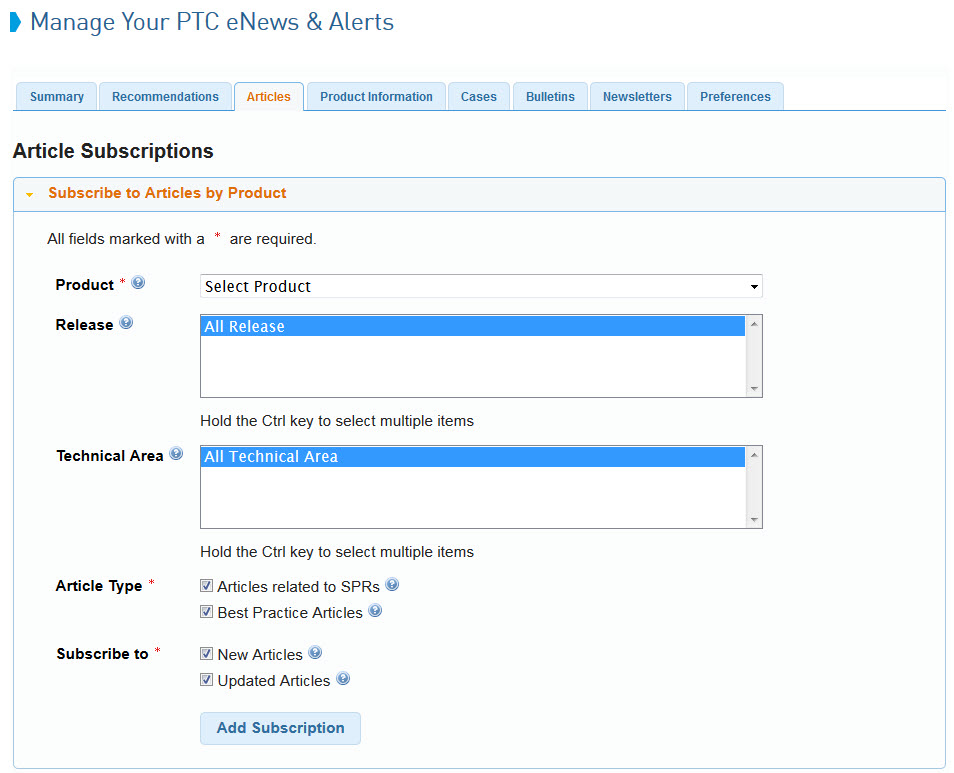Image resolution: width=954 pixels, height=773 pixels.
Task: Toggle the Updated Articles checkbox
Action: click(x=207, y=680)
